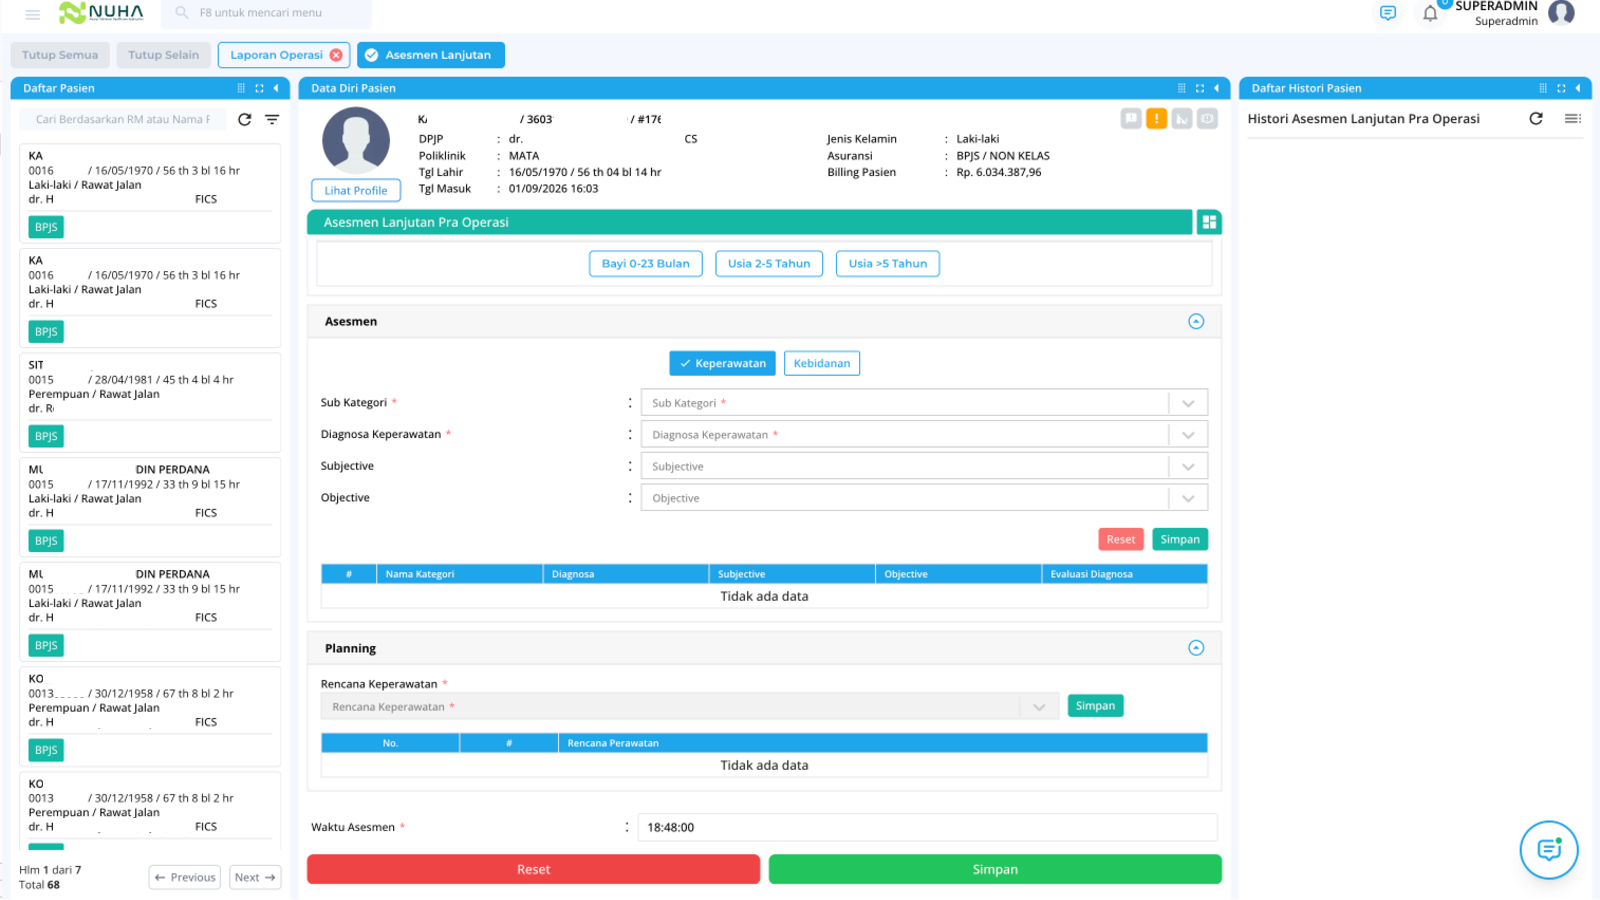Screen dimensions: 1600x900
Task: Open the chat messages icon in header
Action: click(x=1388, y=13)
